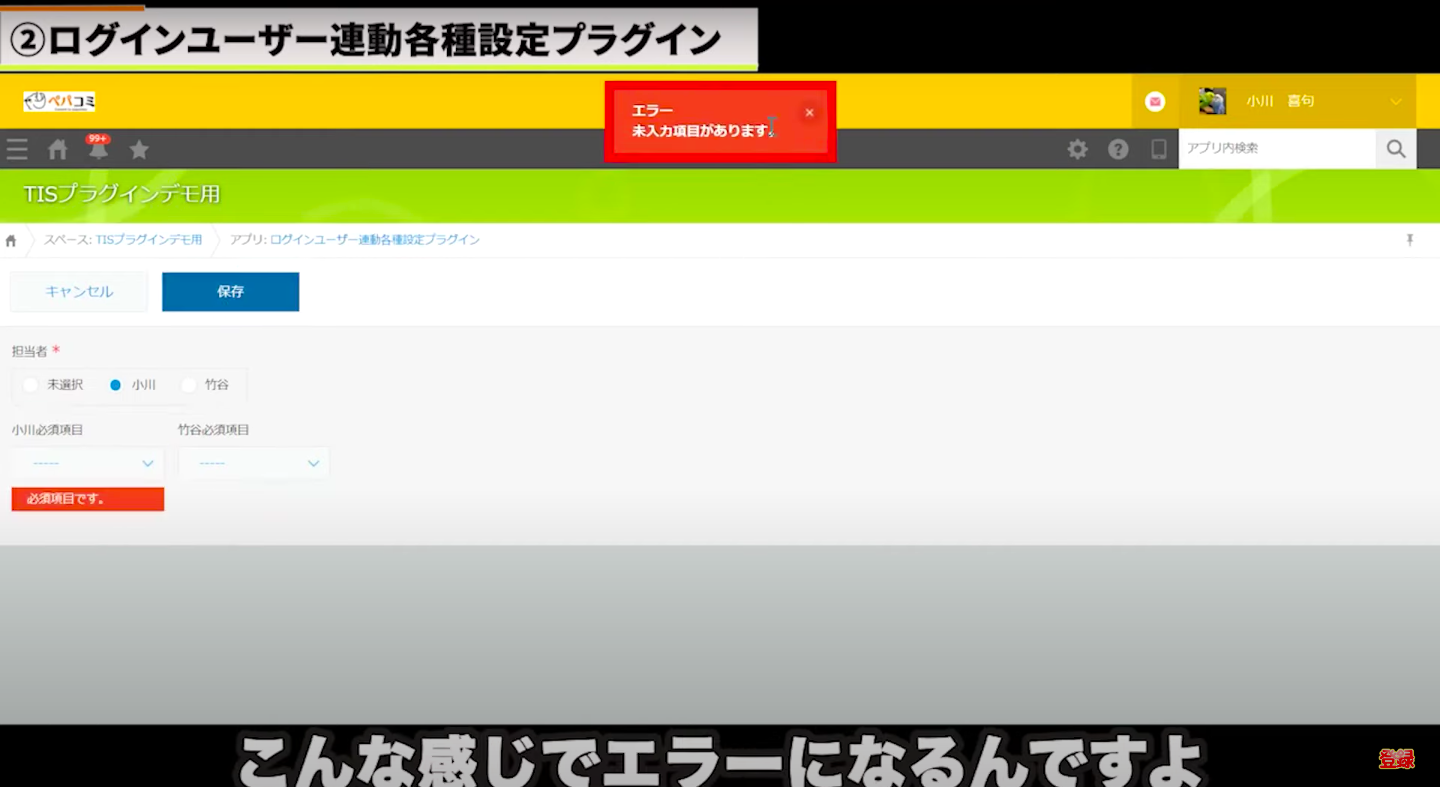The width and height of the screenshot is (1440, 787).
Task: Go to the portal home icon
Action: [58, 150]
